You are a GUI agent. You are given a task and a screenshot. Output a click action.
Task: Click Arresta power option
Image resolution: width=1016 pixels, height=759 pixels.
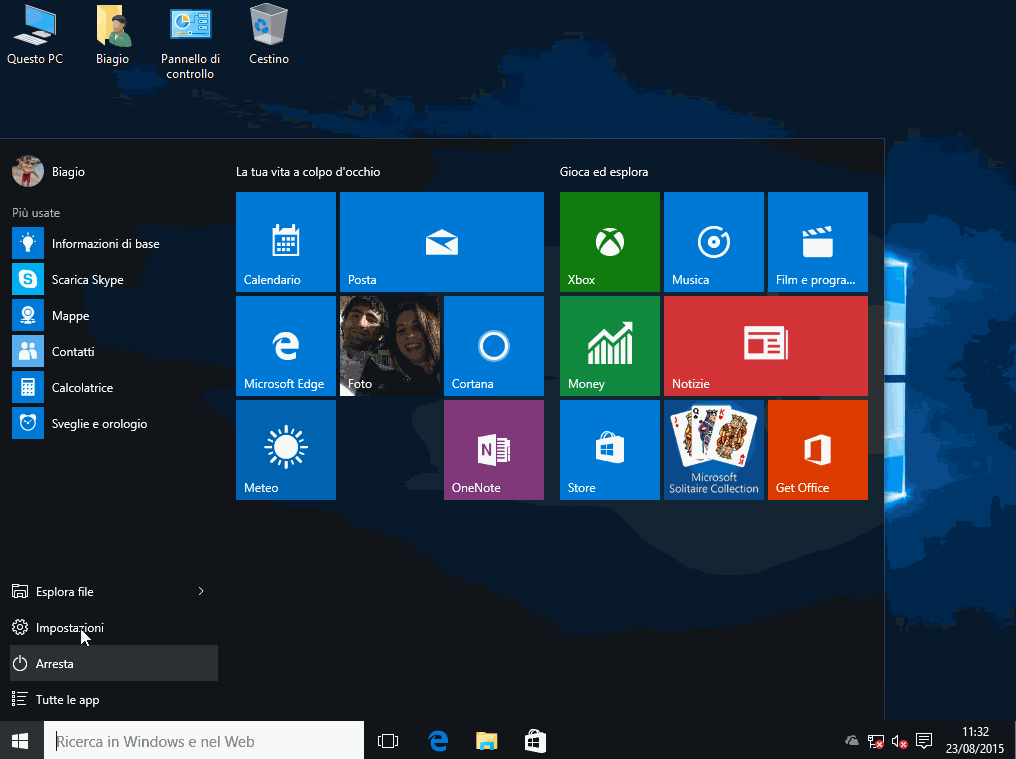(55, 664)
